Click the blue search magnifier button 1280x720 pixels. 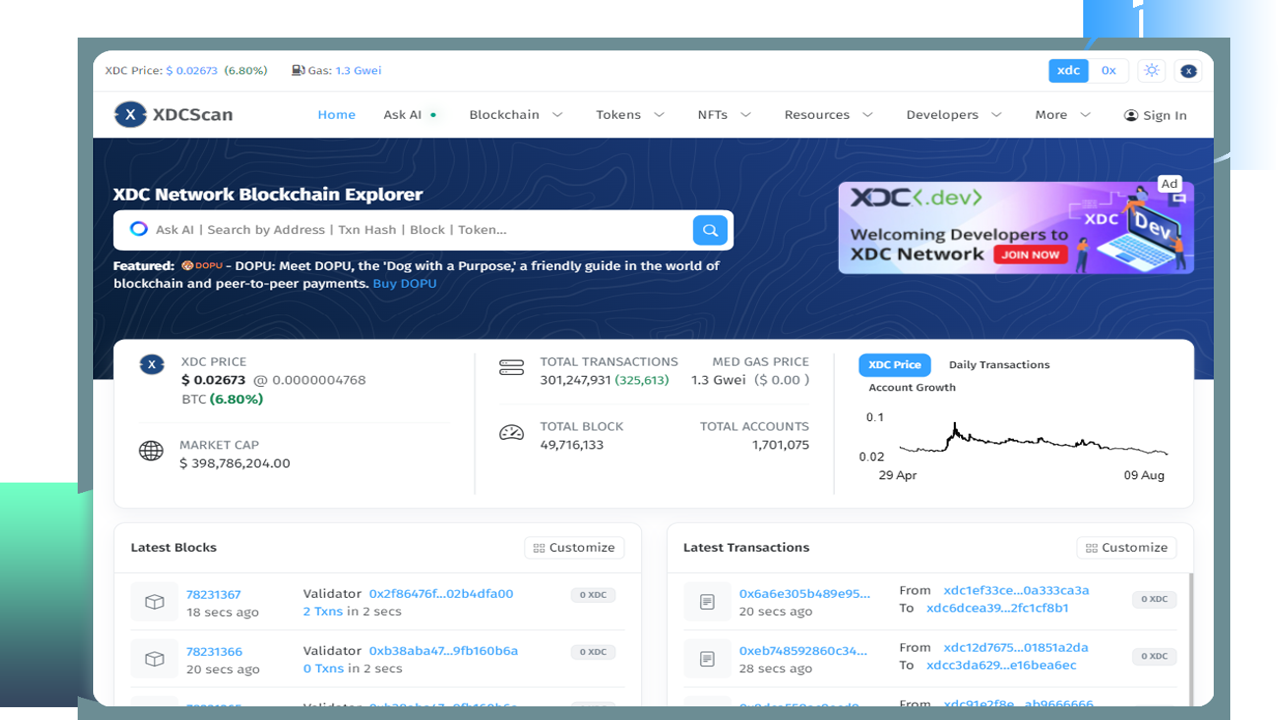pyautogui.click(x=710, y=230)
